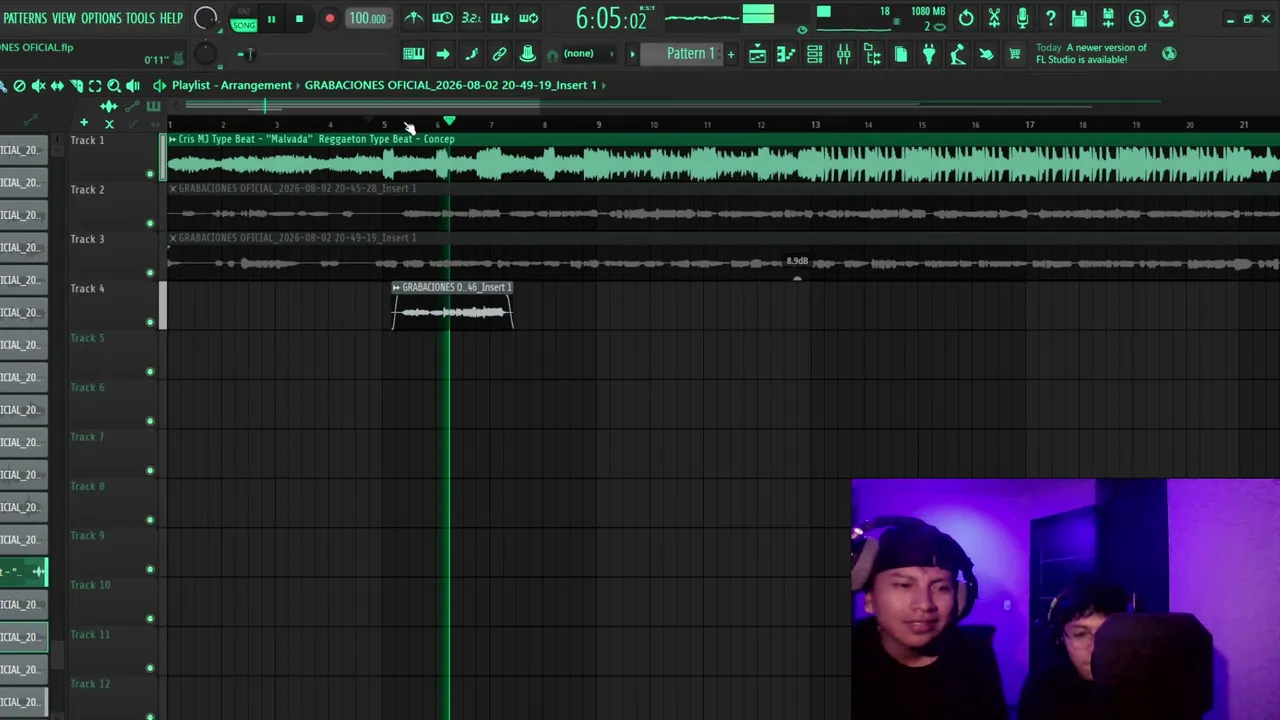Open the online news globe icon
This screenshot has width=1280, height=720.
pos(1169,54)
